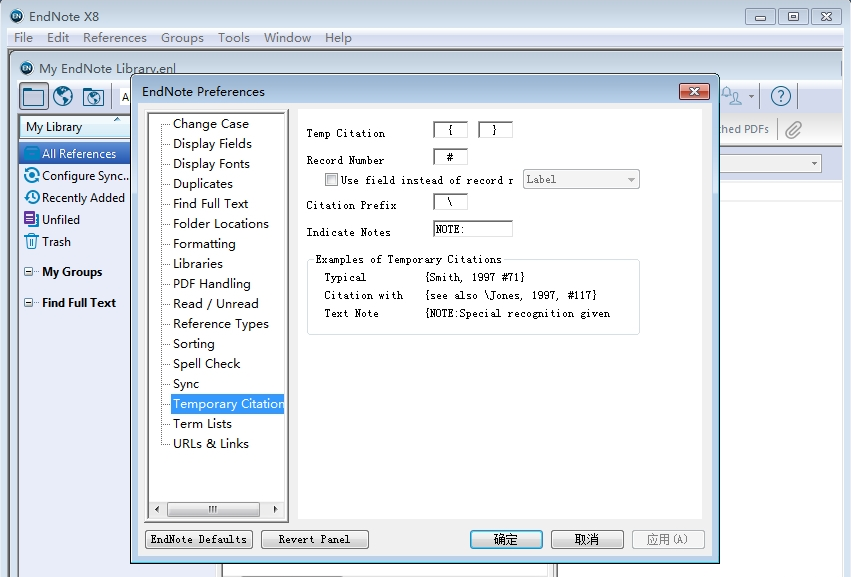Click preferences list scroll right arrow
851x577 pixels.
275,509
